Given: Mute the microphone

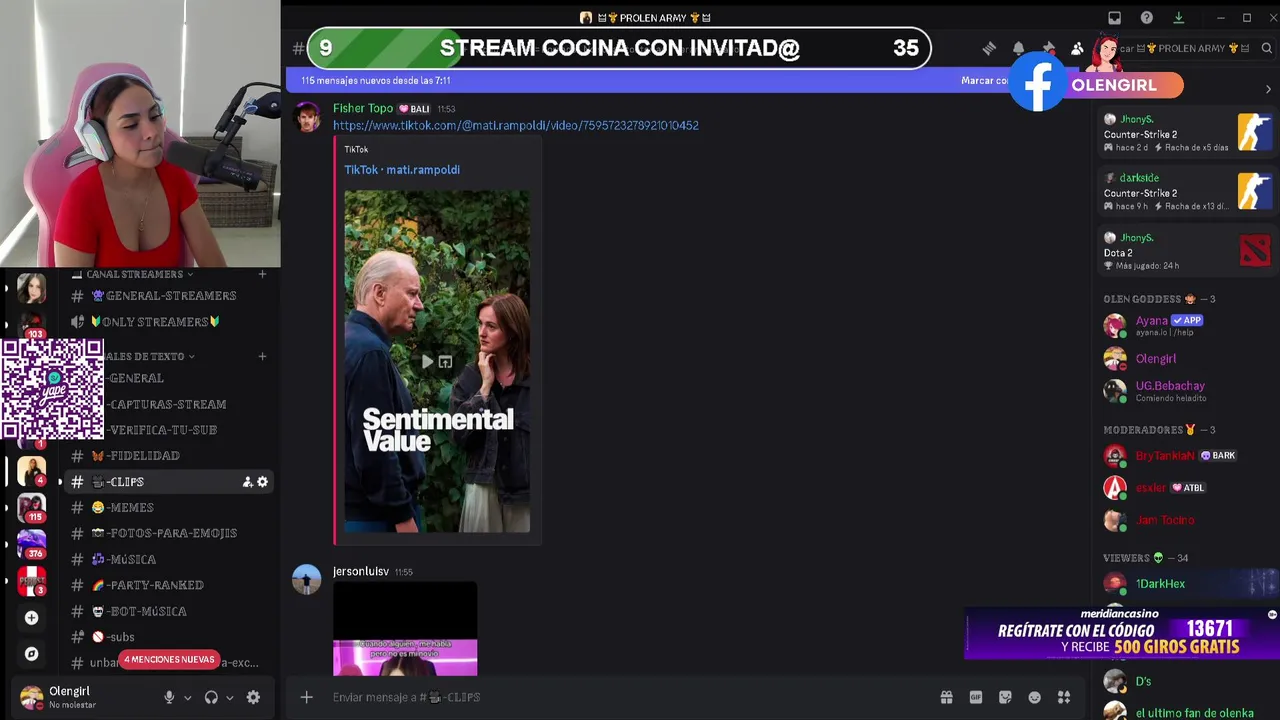Looking at the screenshot, I should (169, 697).
